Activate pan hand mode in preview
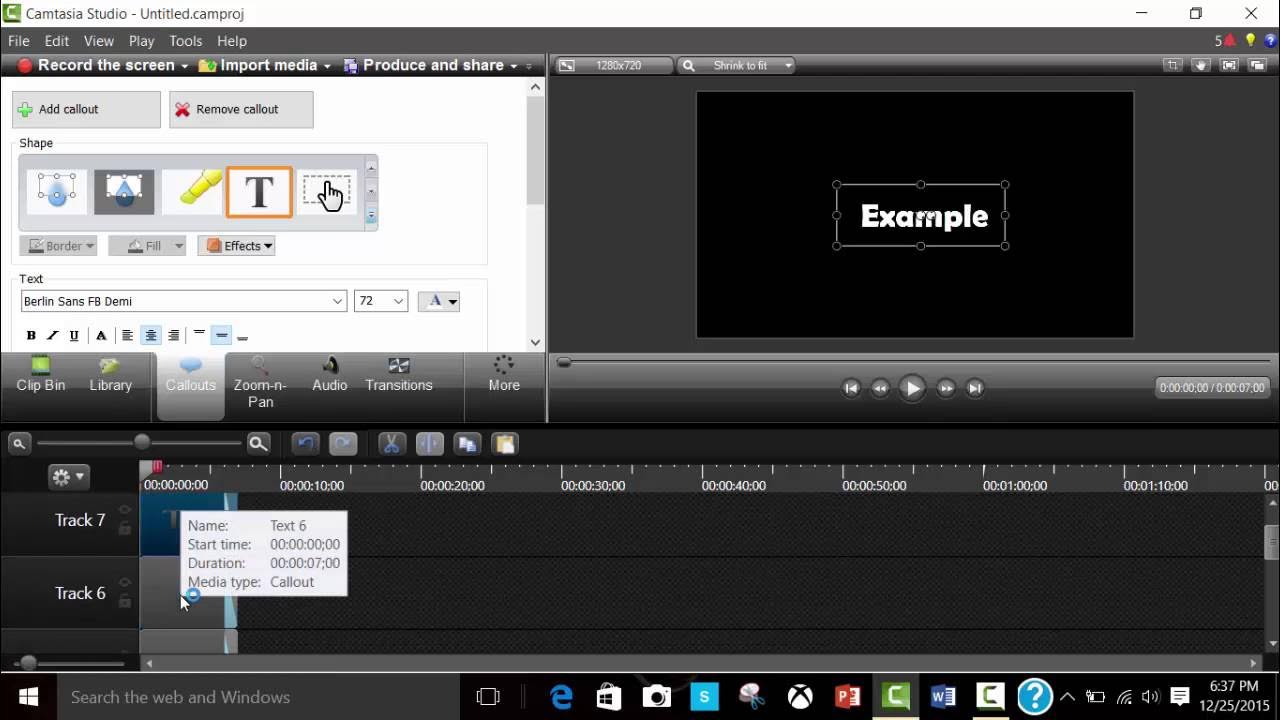Viewport: 1280px width, 720px height. (x=1201, y=65)
